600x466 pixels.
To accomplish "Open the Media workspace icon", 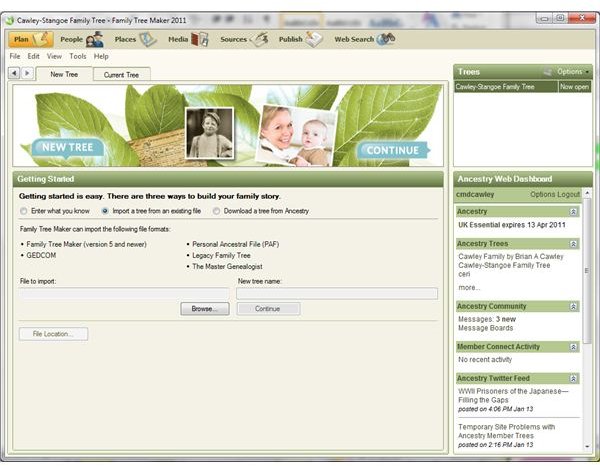I will pos(199,39).
